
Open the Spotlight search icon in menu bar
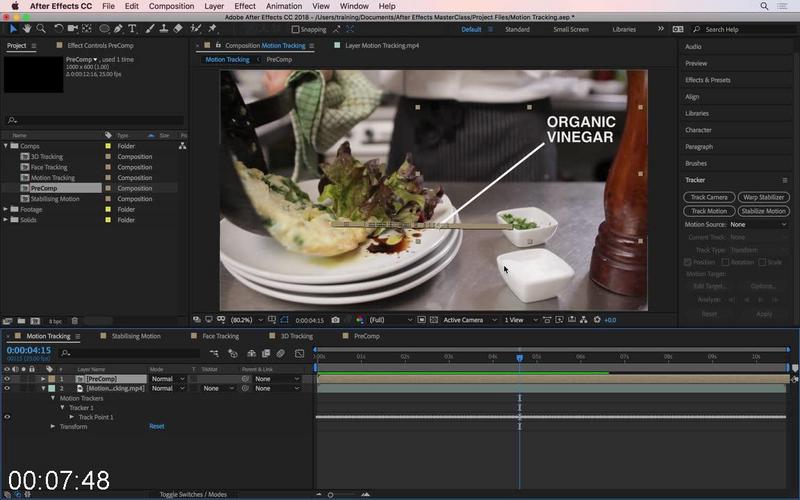click(764, 6)
